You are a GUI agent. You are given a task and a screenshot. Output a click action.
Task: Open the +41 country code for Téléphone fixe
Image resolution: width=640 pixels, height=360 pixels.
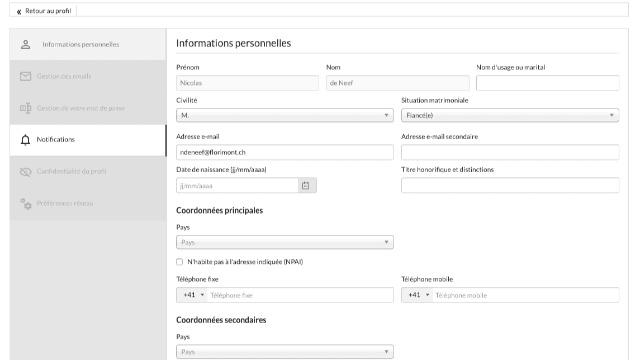click(x=192, y=295)
